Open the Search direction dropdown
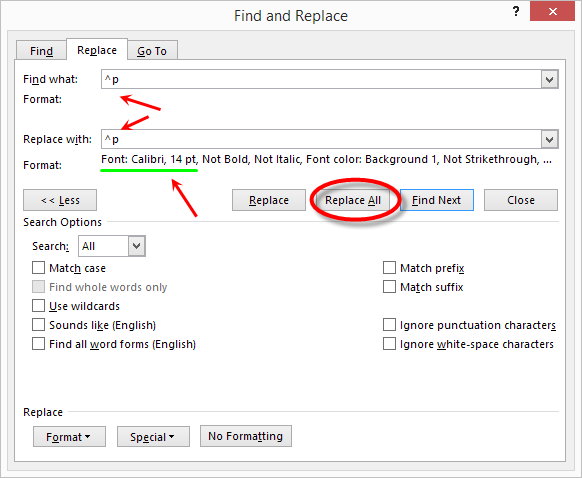 [136, 246]
